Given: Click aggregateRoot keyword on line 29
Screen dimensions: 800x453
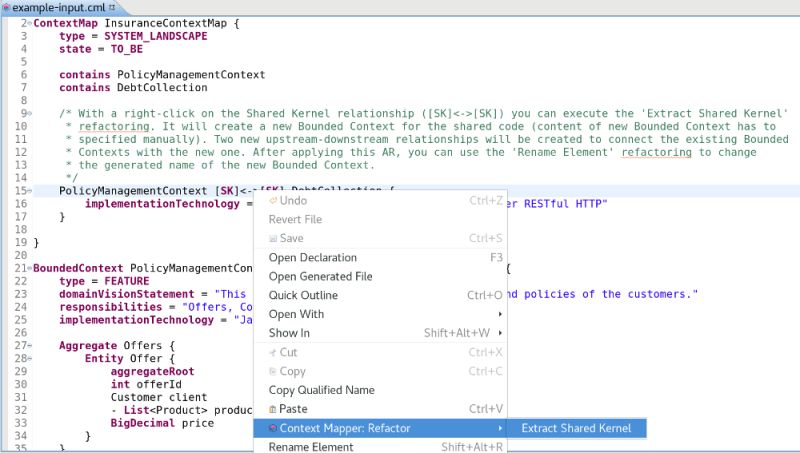Looking at the screenshot, I should pyautogui.click(x=152, y=371).
